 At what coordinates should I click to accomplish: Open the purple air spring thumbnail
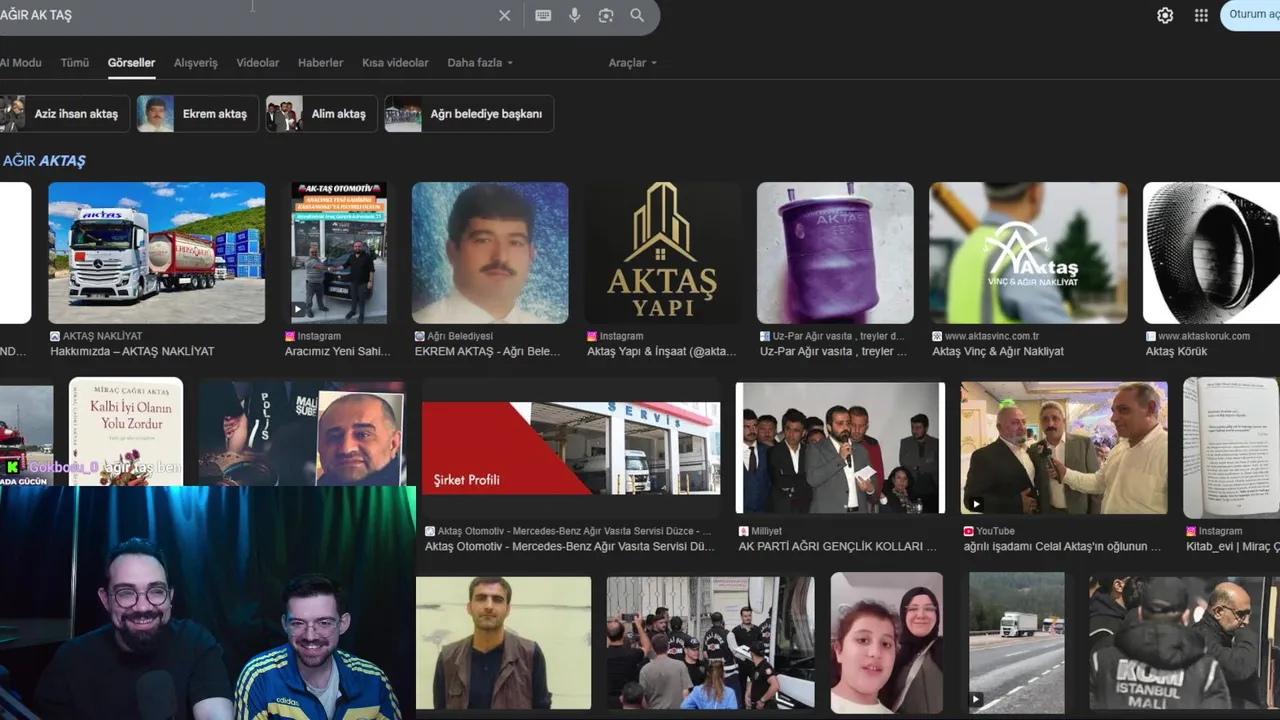coord(835,253)
